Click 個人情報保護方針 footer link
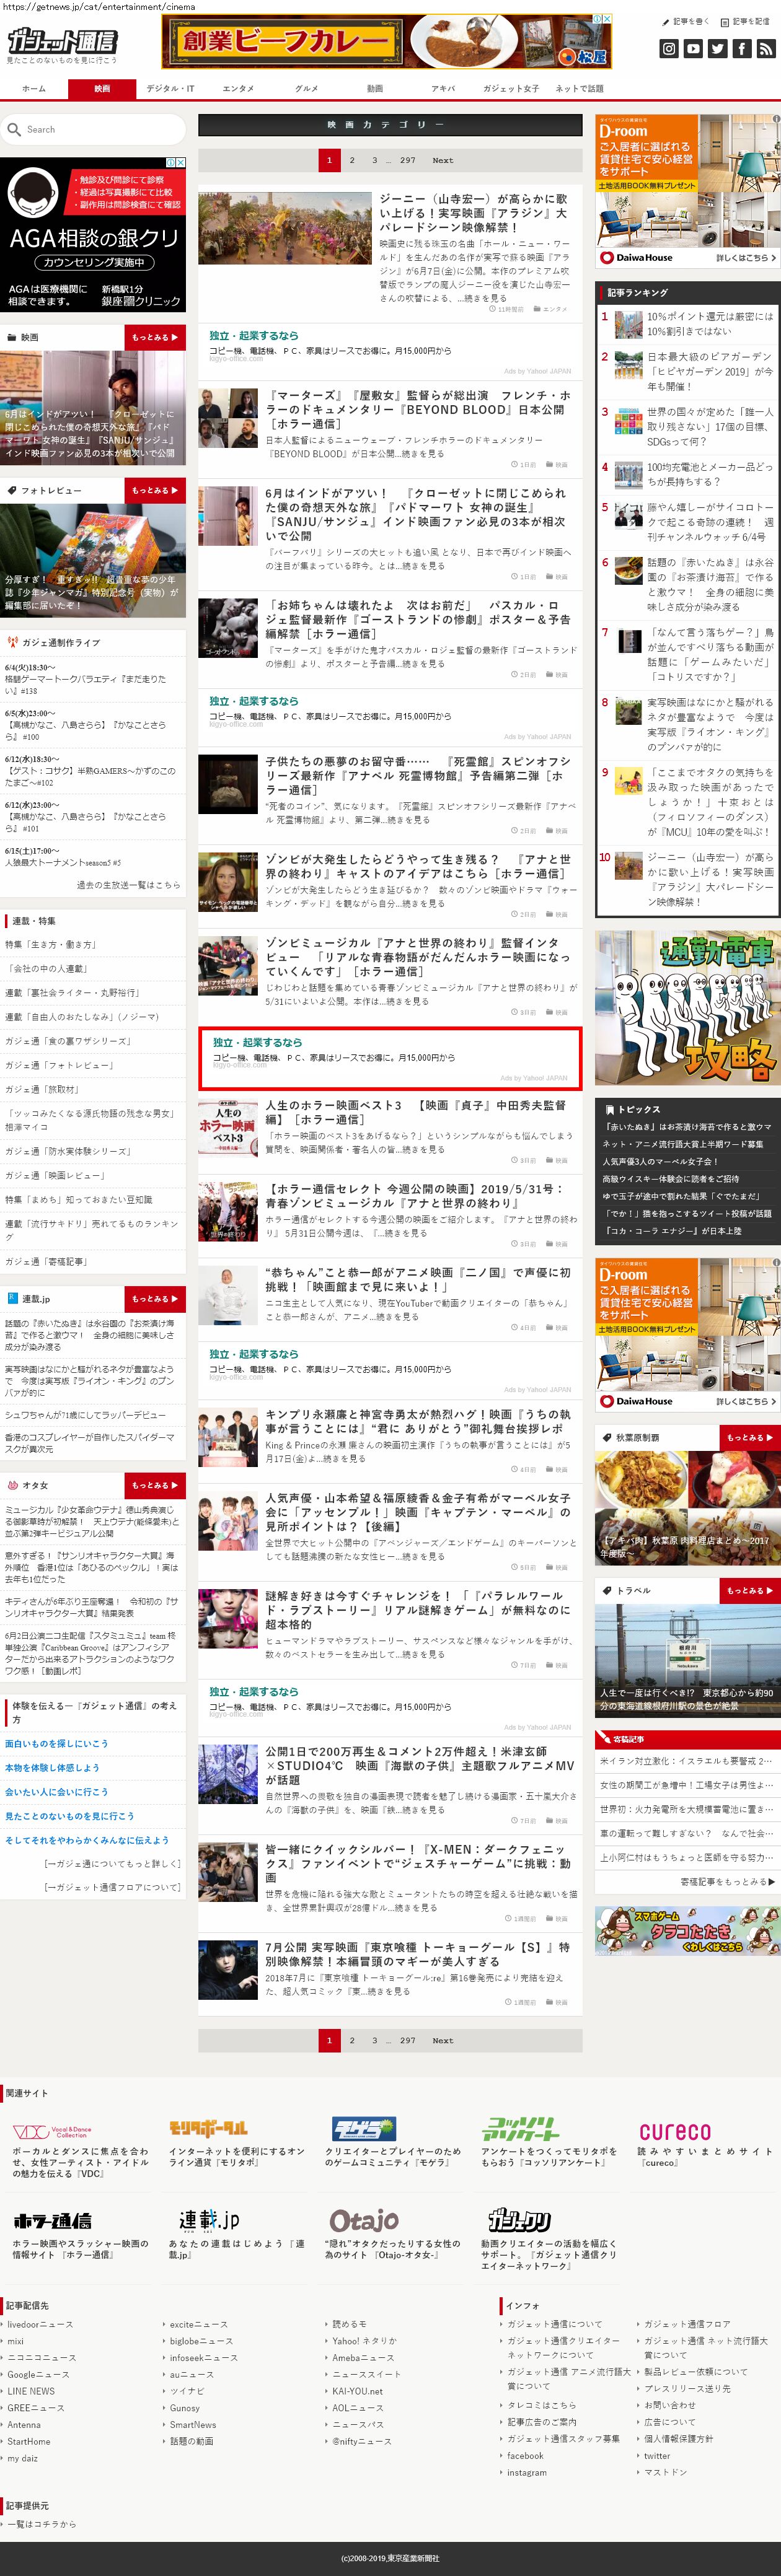 [678, 2438]
